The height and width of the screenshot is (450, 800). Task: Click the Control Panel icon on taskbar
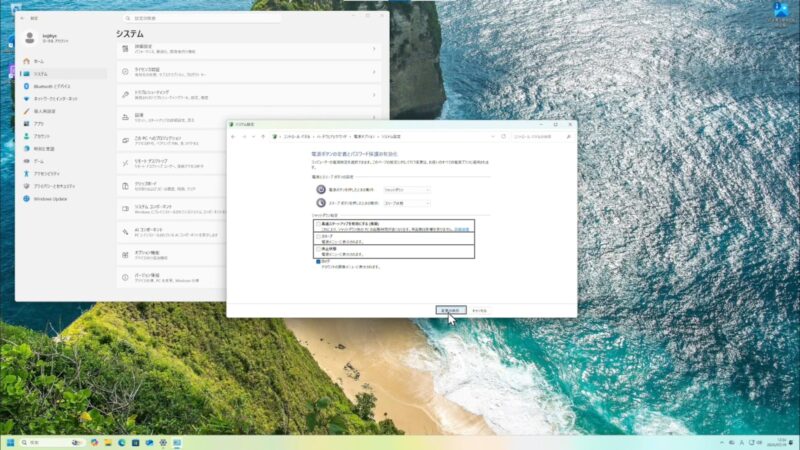tap(177, 442)
